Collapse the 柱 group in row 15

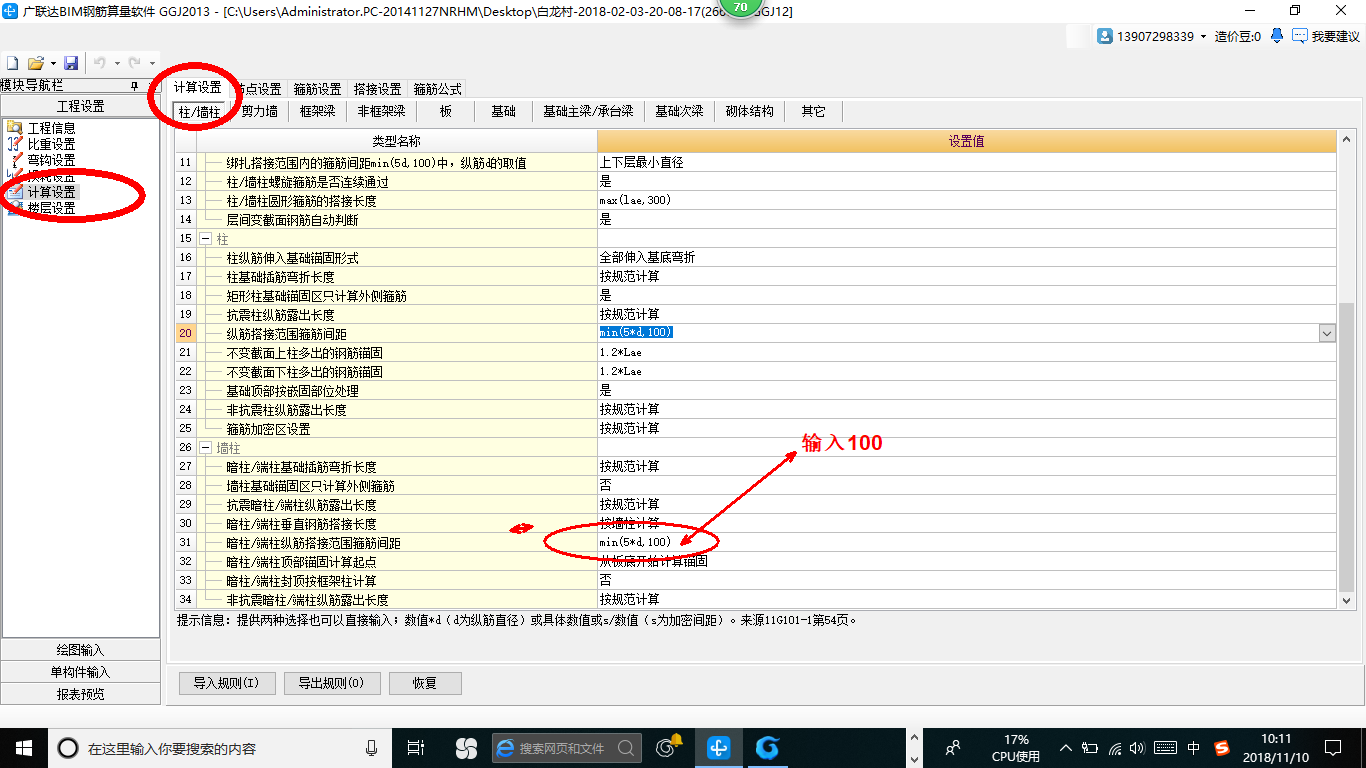pos(205,239)
